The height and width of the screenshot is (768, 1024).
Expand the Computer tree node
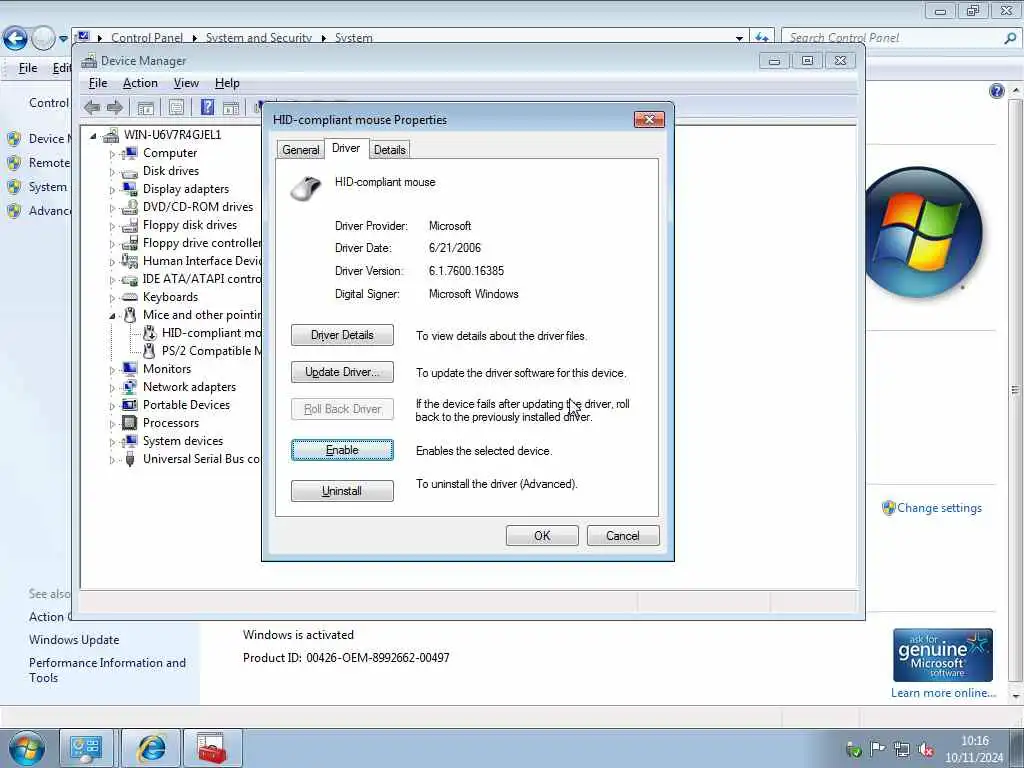(112, 154)
